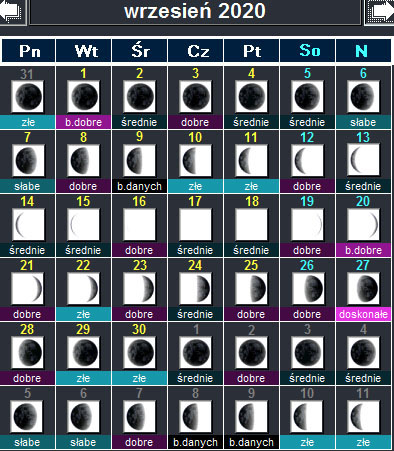Open moon phase icon for September 30
394x451 pixels.
point(139,353)
